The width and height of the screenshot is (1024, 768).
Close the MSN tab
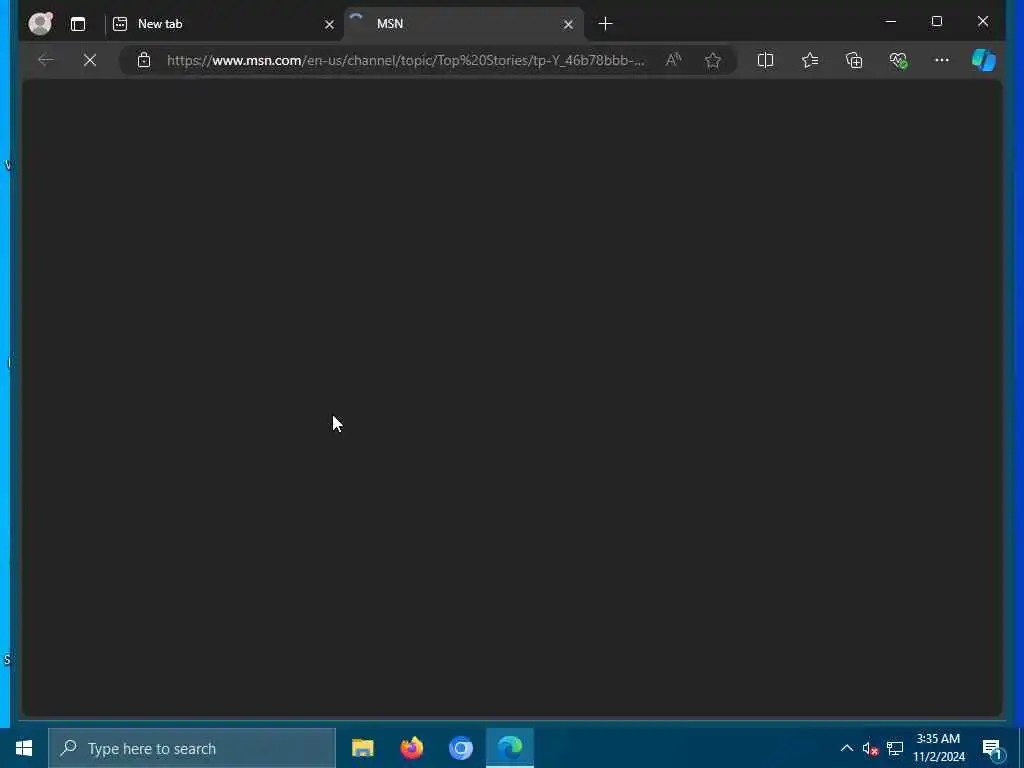coord(568,24)
